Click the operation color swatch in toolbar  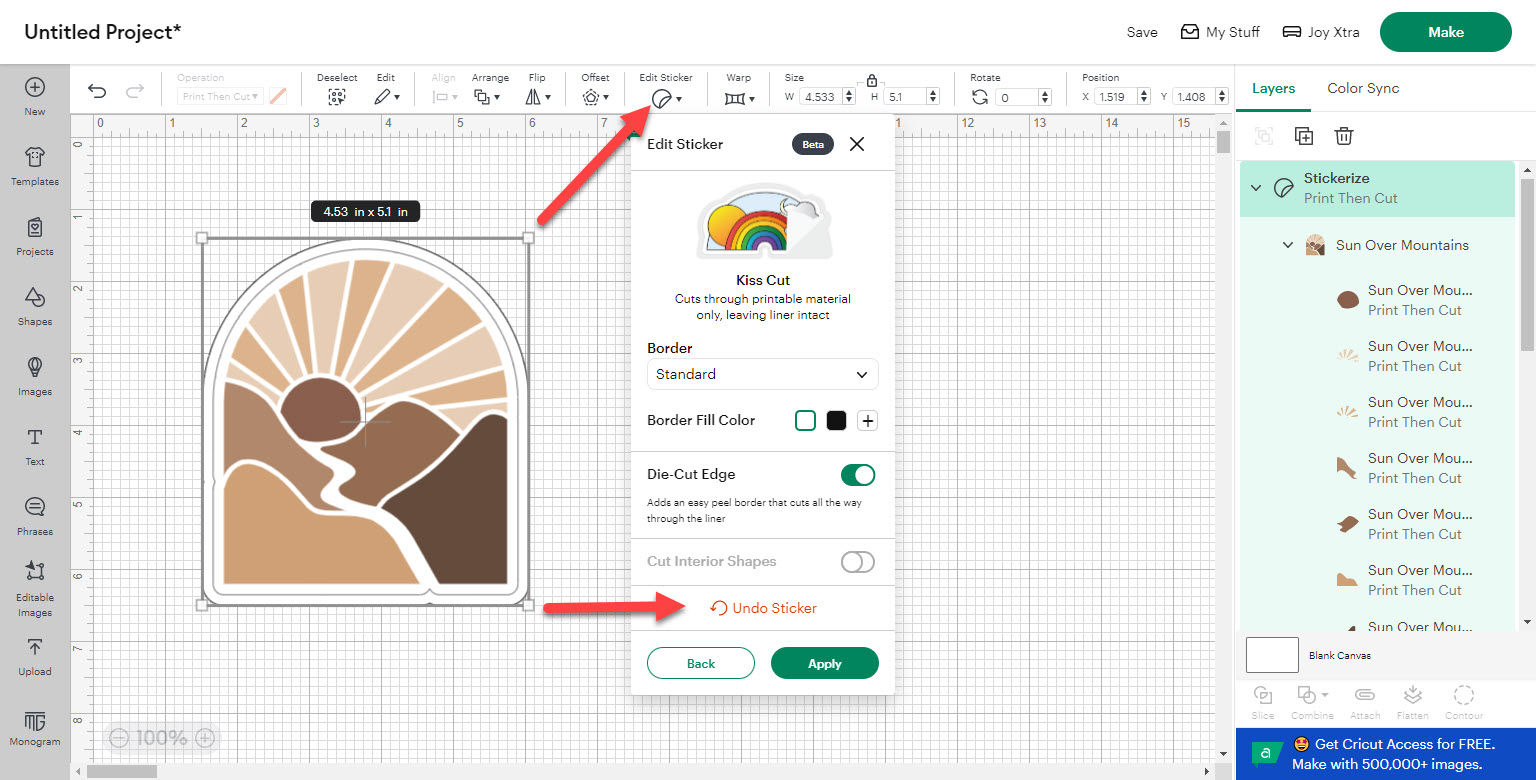(278, 97)
